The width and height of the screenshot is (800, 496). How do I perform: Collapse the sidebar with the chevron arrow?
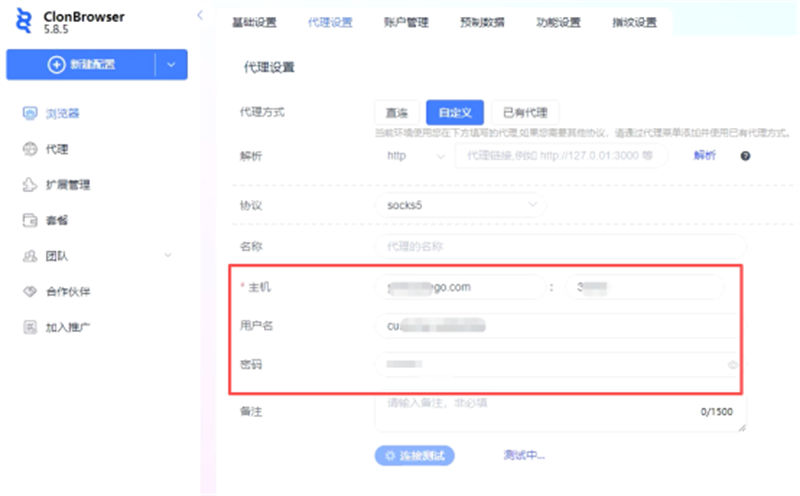point(200,15)
